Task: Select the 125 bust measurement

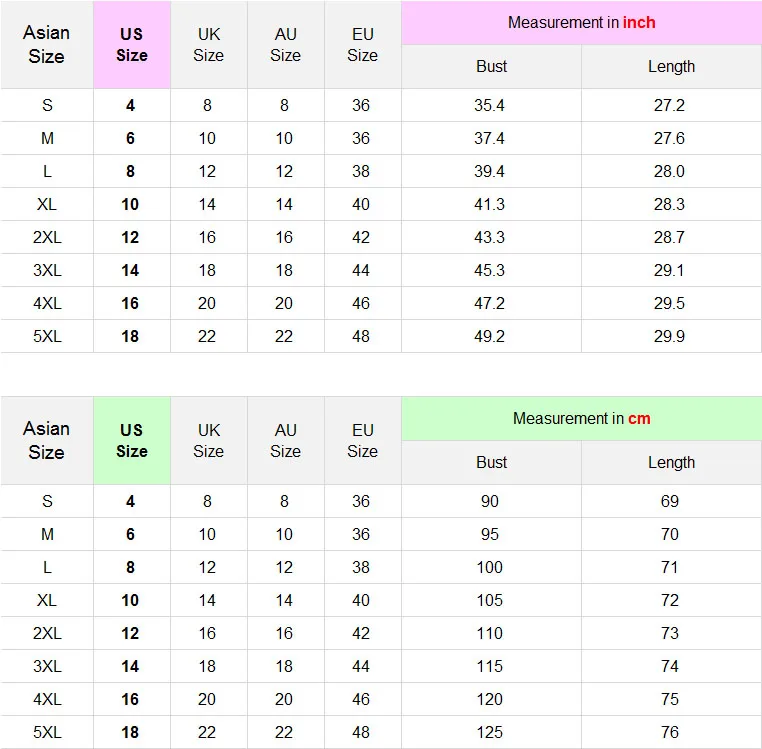Action: pos(489,732)
